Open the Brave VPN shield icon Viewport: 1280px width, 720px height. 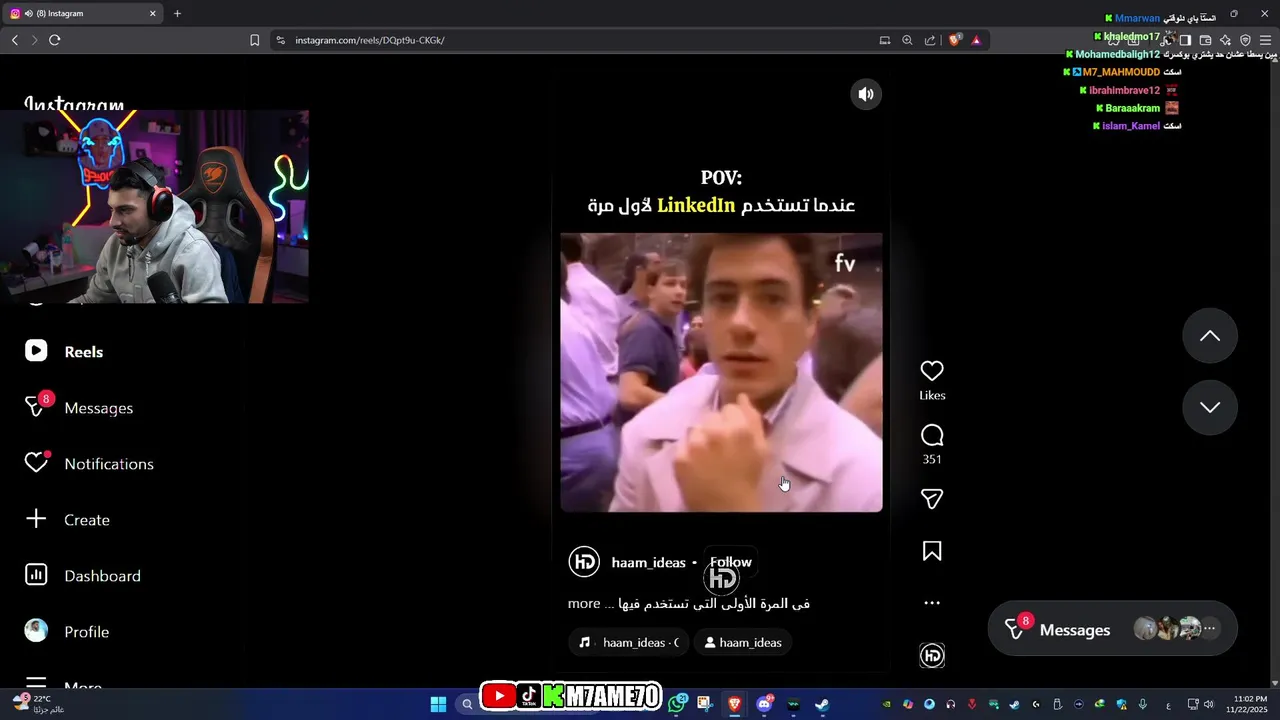click(1245, 40)
